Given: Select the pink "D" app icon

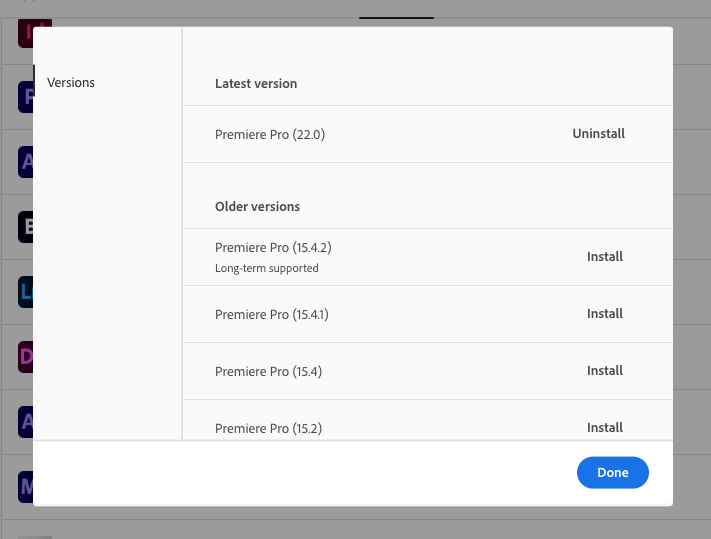Looking at the screenshot, I should [x=26, y=356].
